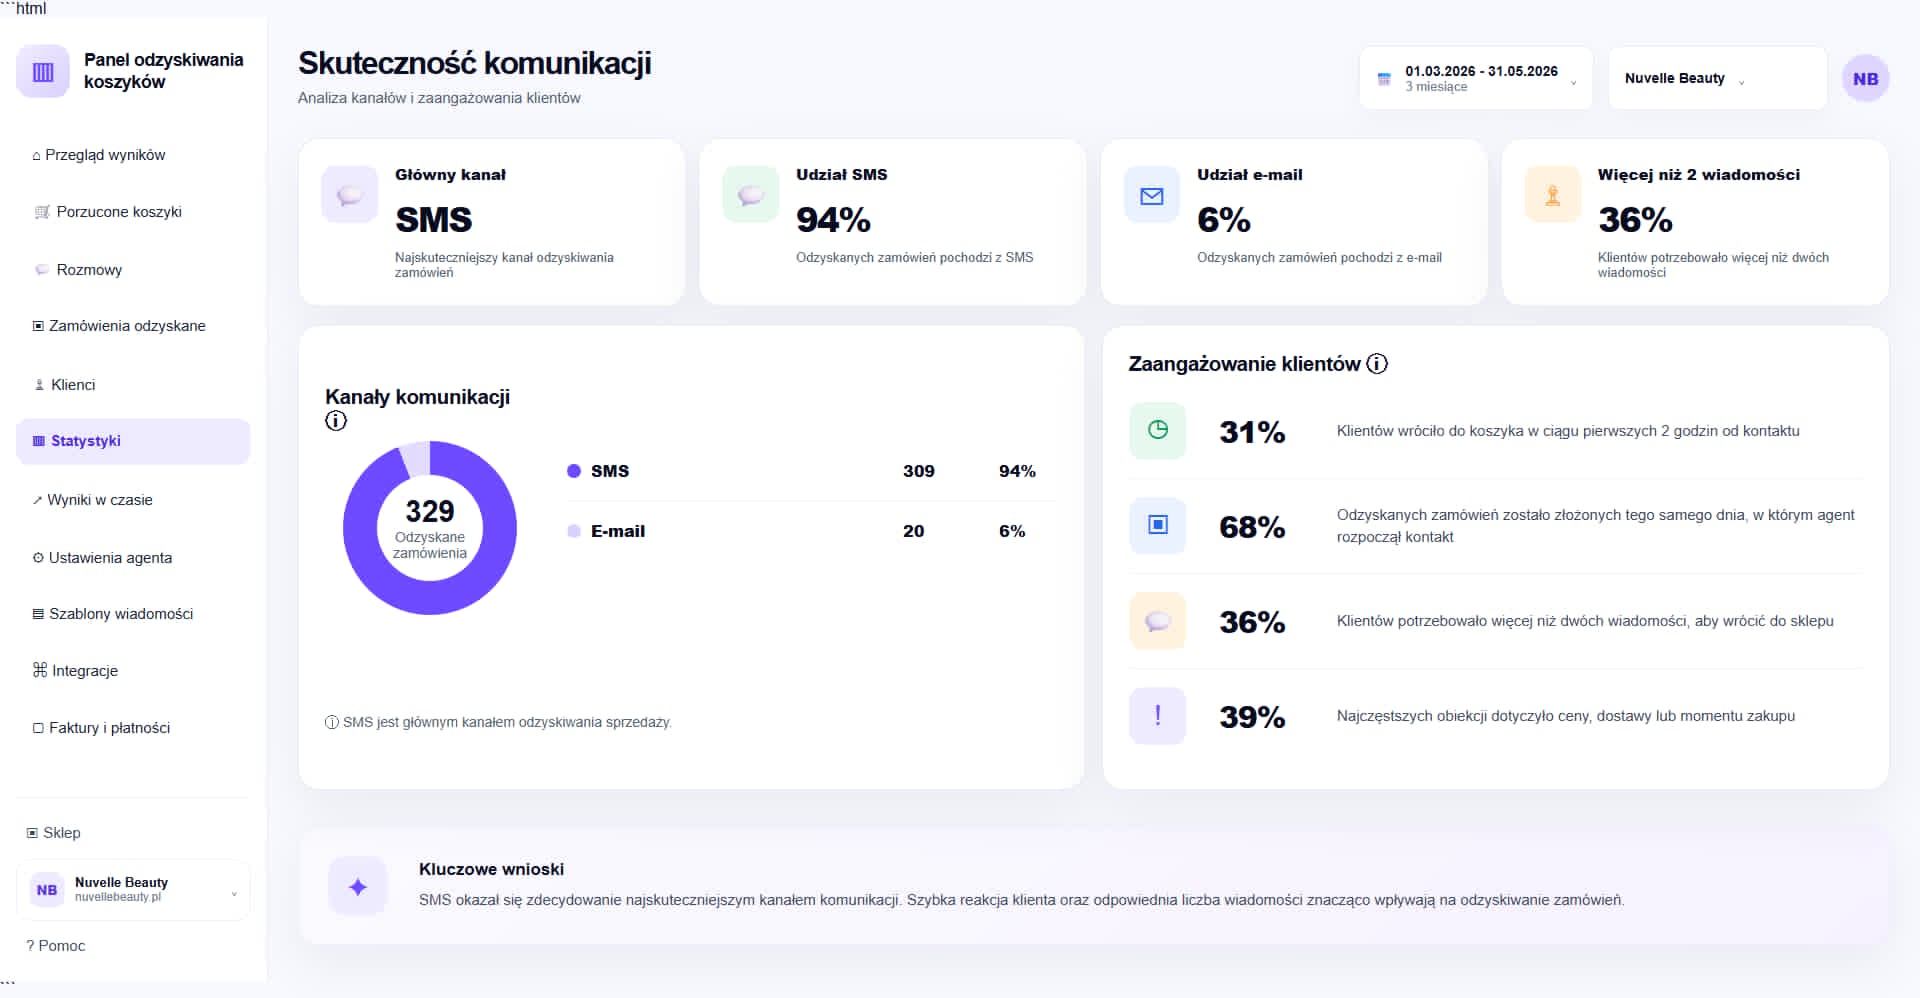Expand the Nuvelle Beauty shop switcher in the sidebar
Viewport: 1920px width, 998px height.
point(133,890)
